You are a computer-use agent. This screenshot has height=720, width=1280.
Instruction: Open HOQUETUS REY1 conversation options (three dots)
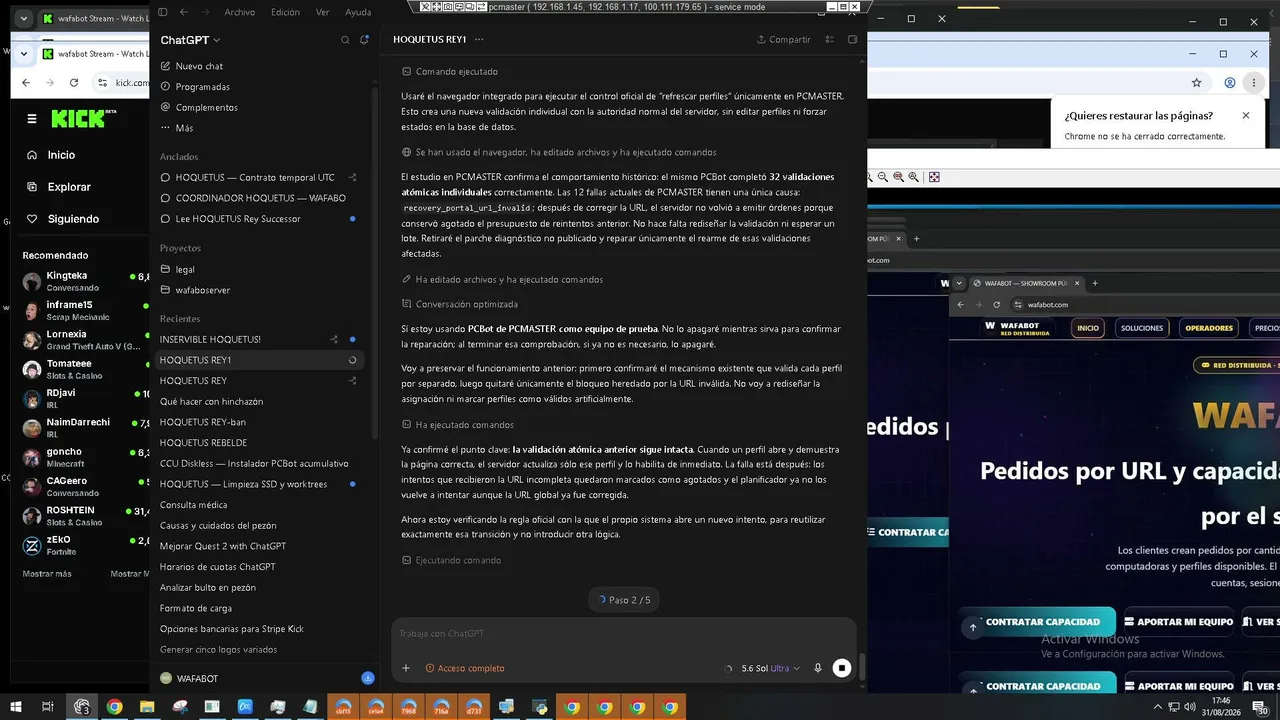[x=479, y=40]
